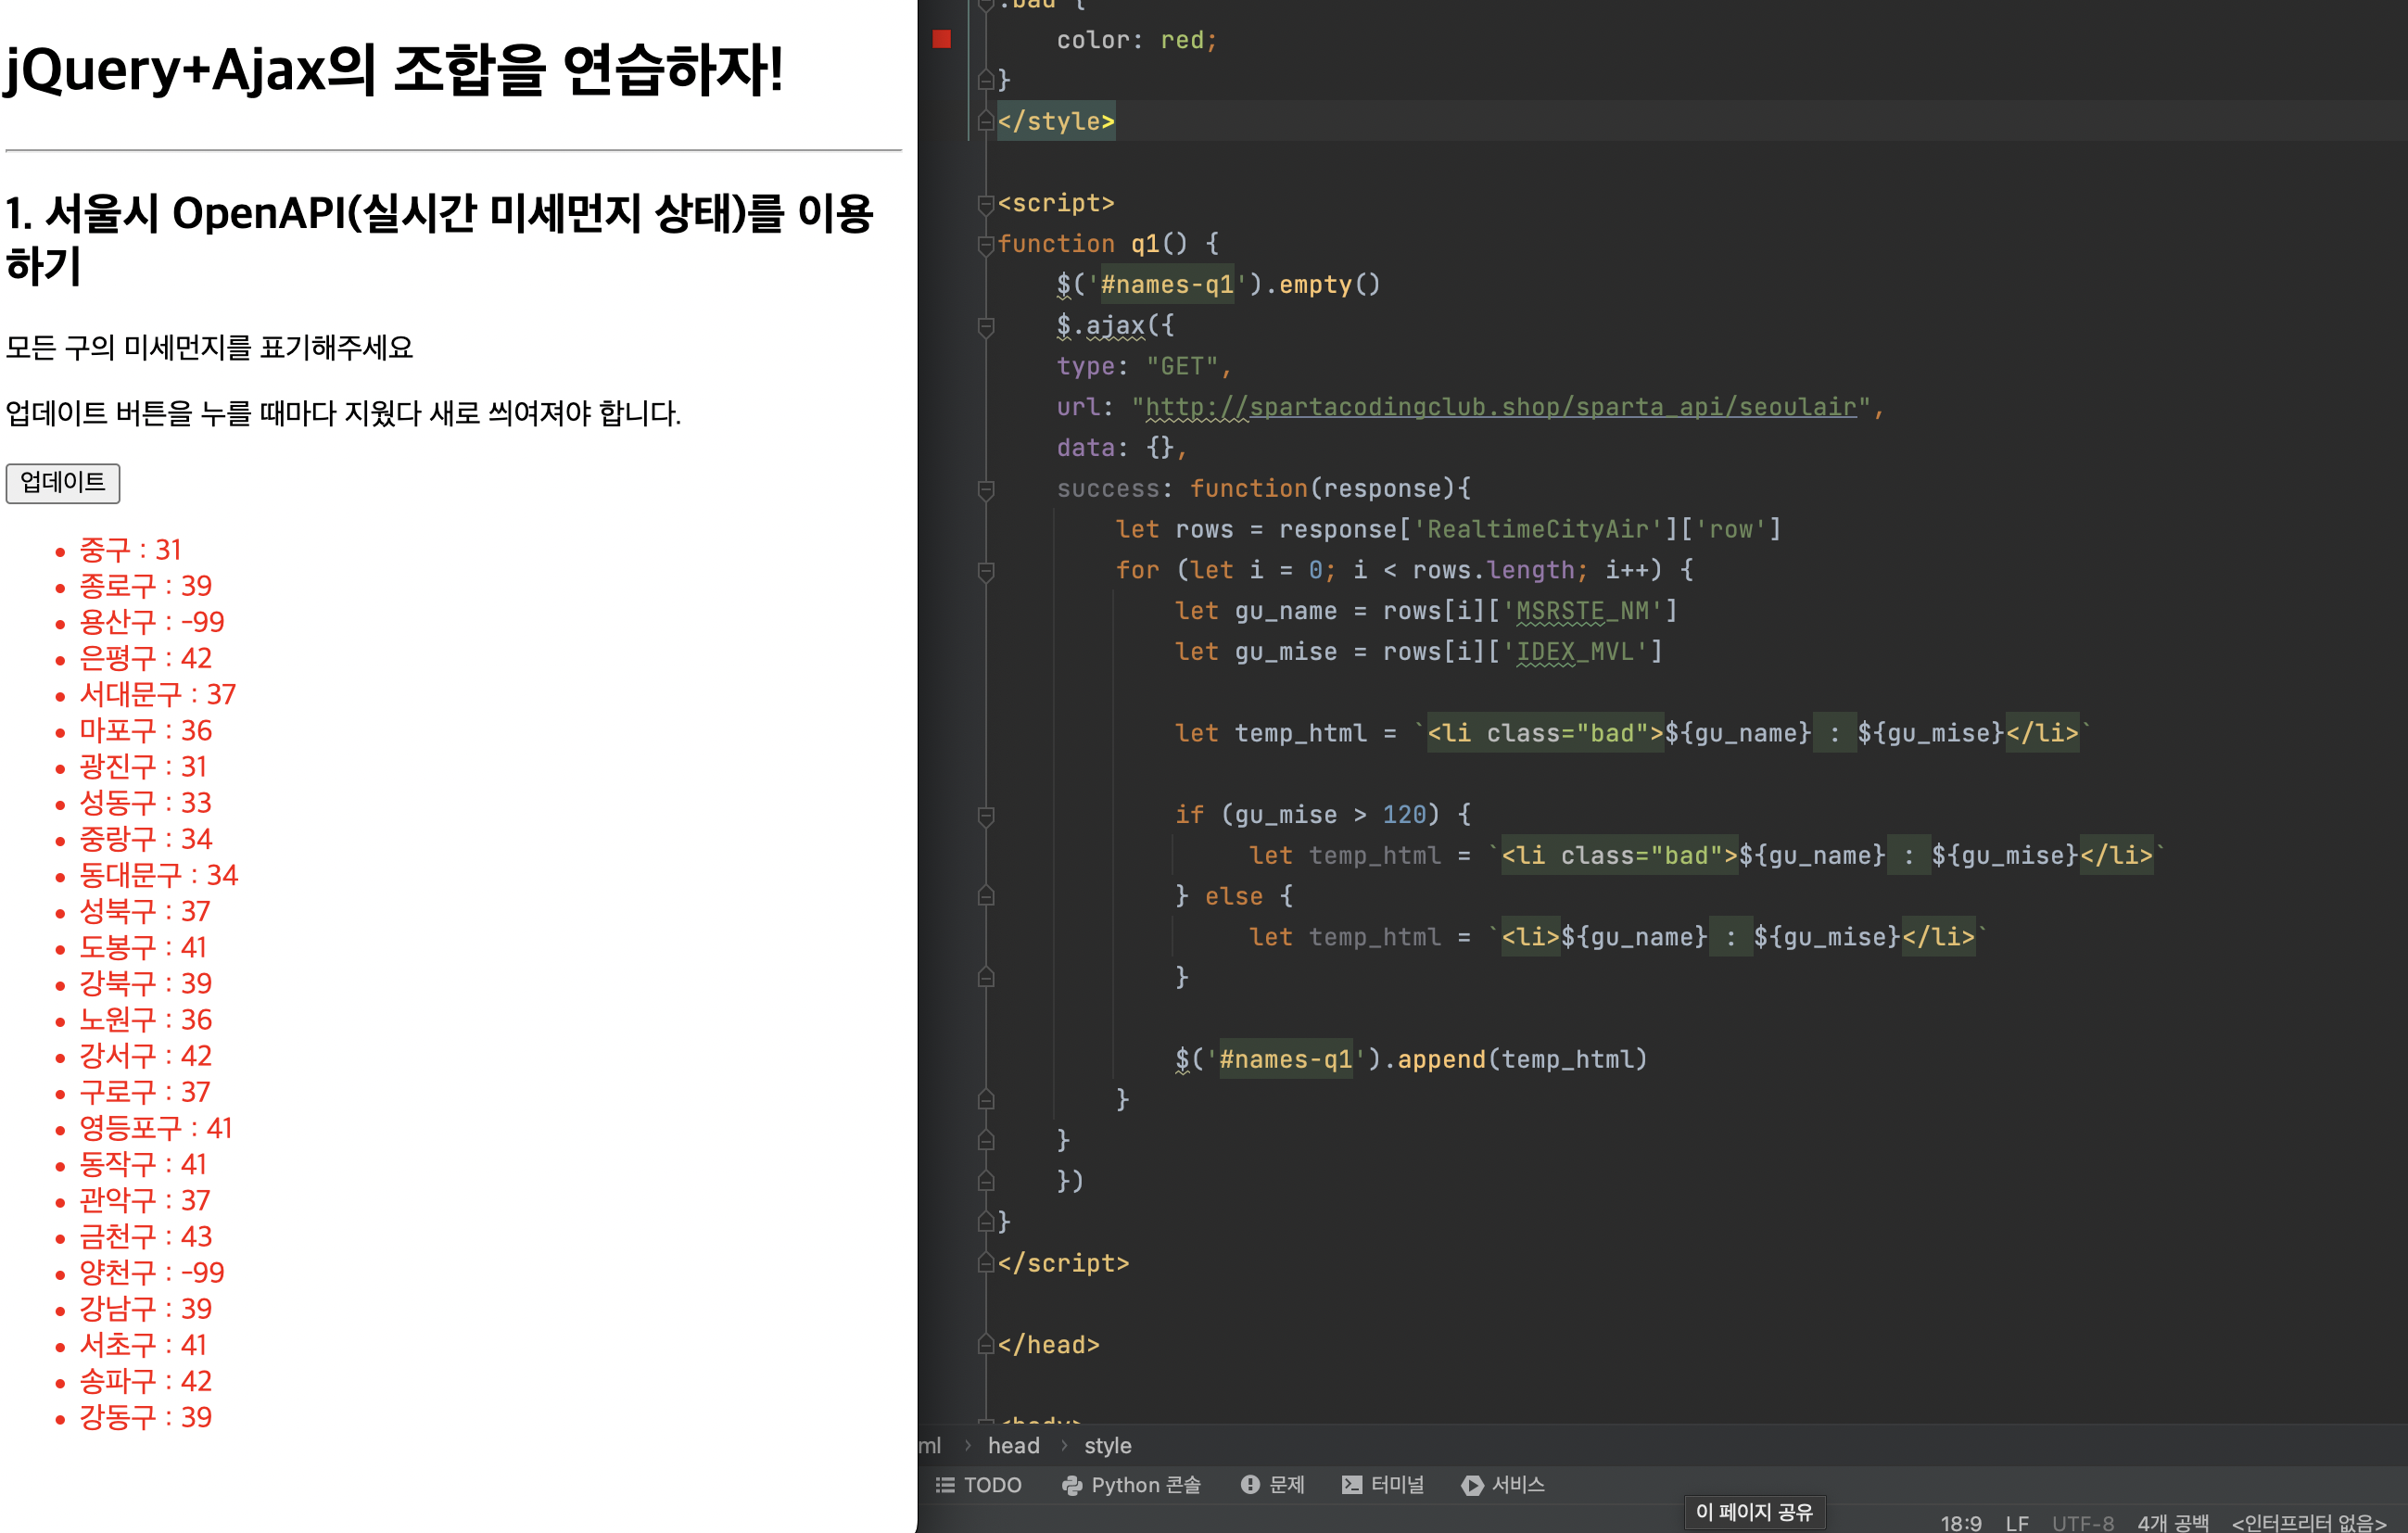Click the 'IDEX_MVL' string in code
2408x1533 pixels.
pyautogui.click(x=1575, y=652)
